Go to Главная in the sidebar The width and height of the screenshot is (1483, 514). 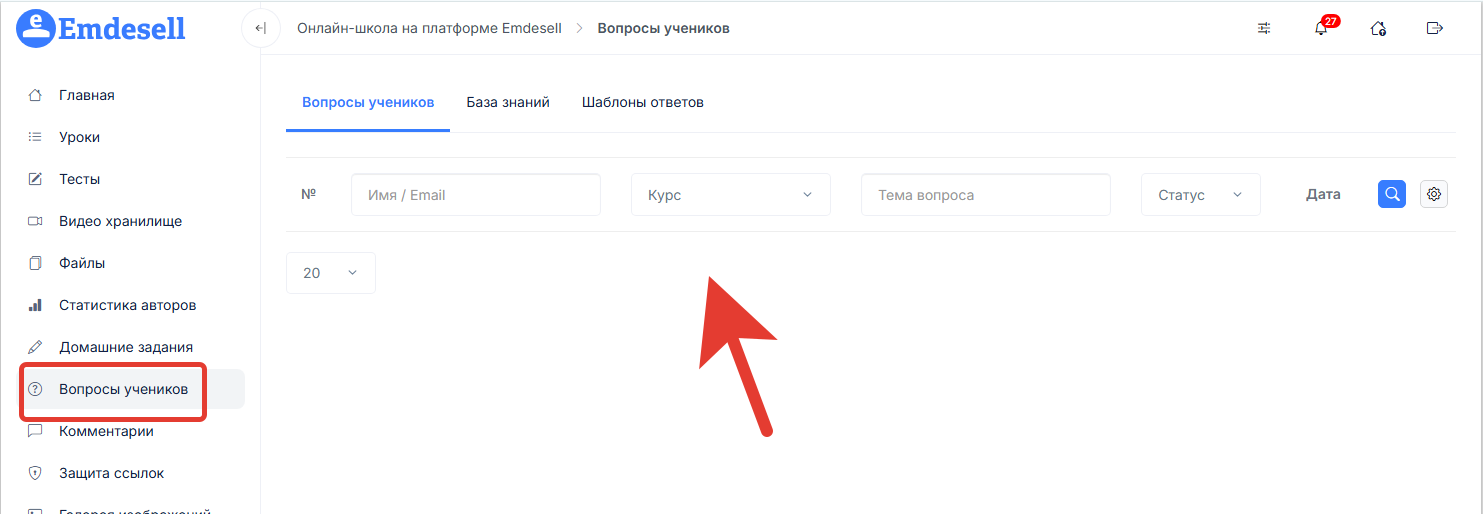[x=86, y=95]
